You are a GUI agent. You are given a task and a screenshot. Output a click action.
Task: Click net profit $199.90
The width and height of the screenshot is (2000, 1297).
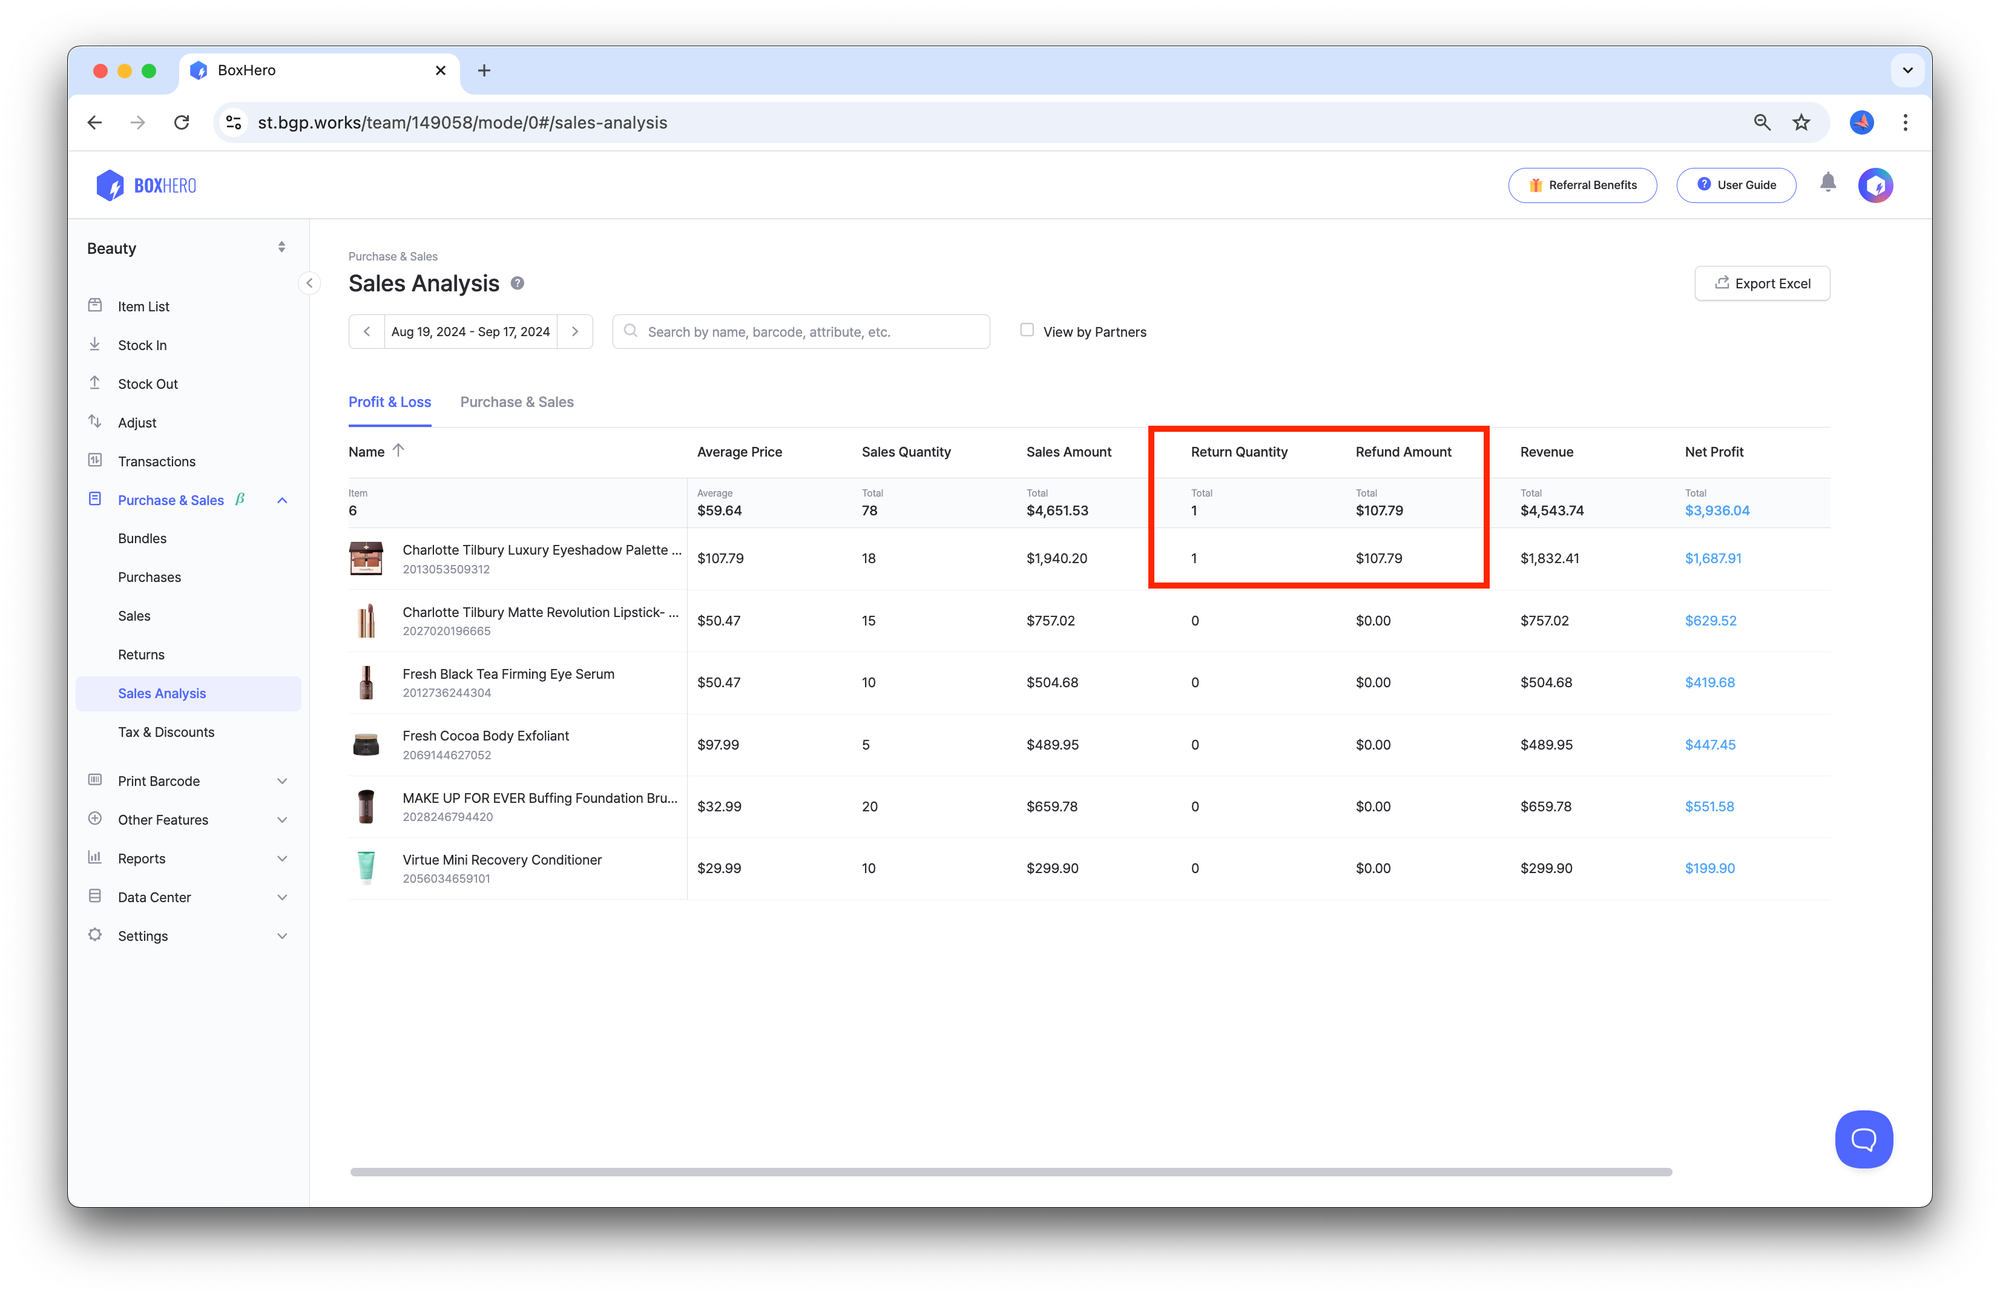1709,868
